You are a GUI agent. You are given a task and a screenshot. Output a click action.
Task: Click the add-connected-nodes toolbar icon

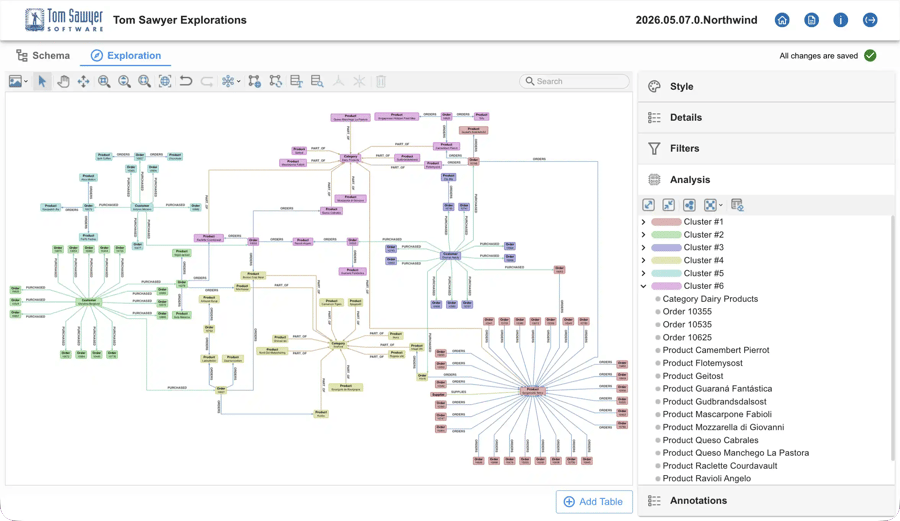[254, 81]
